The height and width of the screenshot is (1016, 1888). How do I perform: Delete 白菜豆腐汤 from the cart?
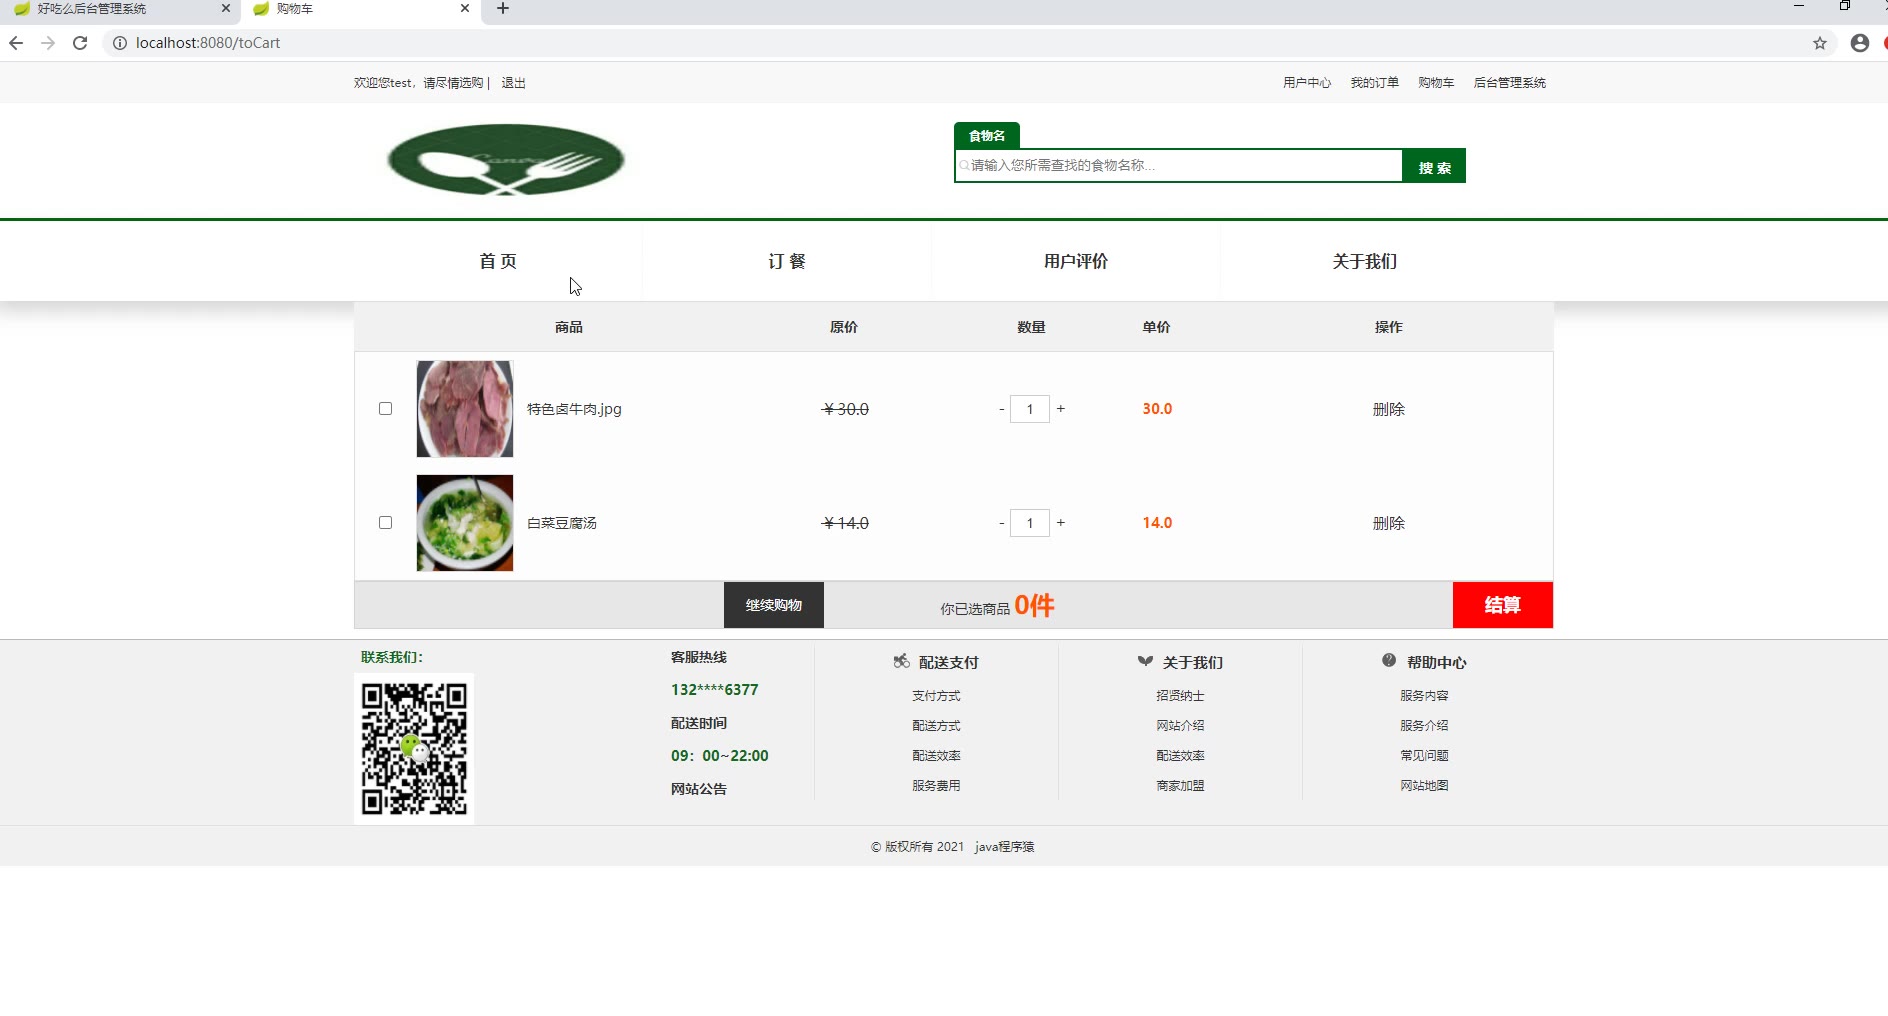(x=1389, y=523)
